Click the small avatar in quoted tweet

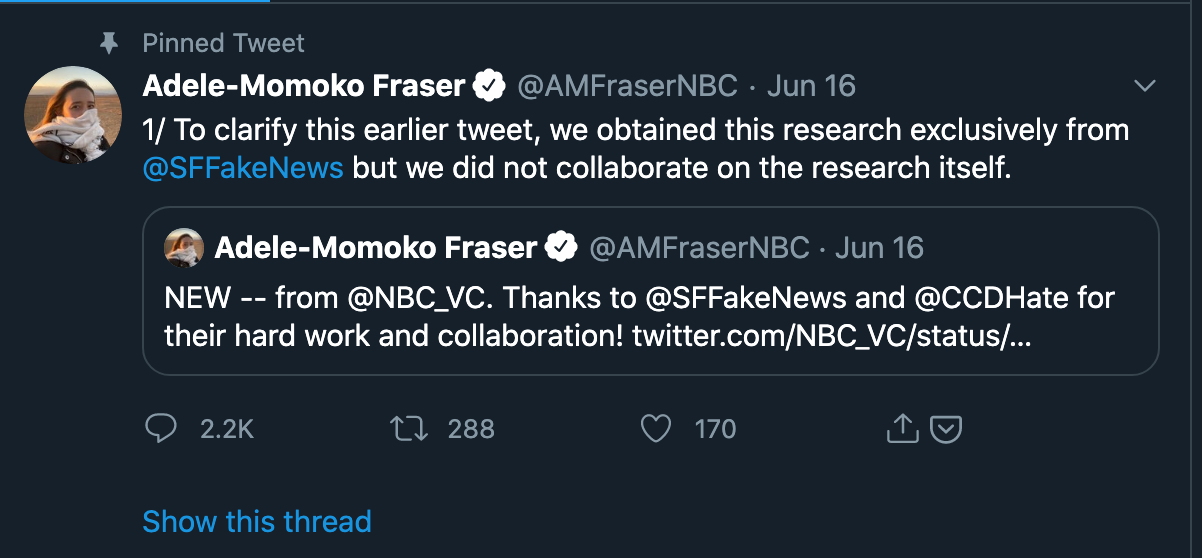click(184, 247)
